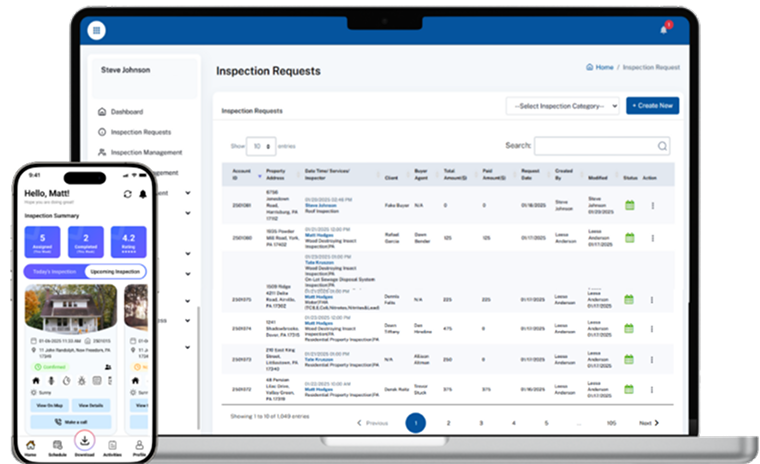Open Select Inspection Category dropdown
760x464 pixels.
563,106
